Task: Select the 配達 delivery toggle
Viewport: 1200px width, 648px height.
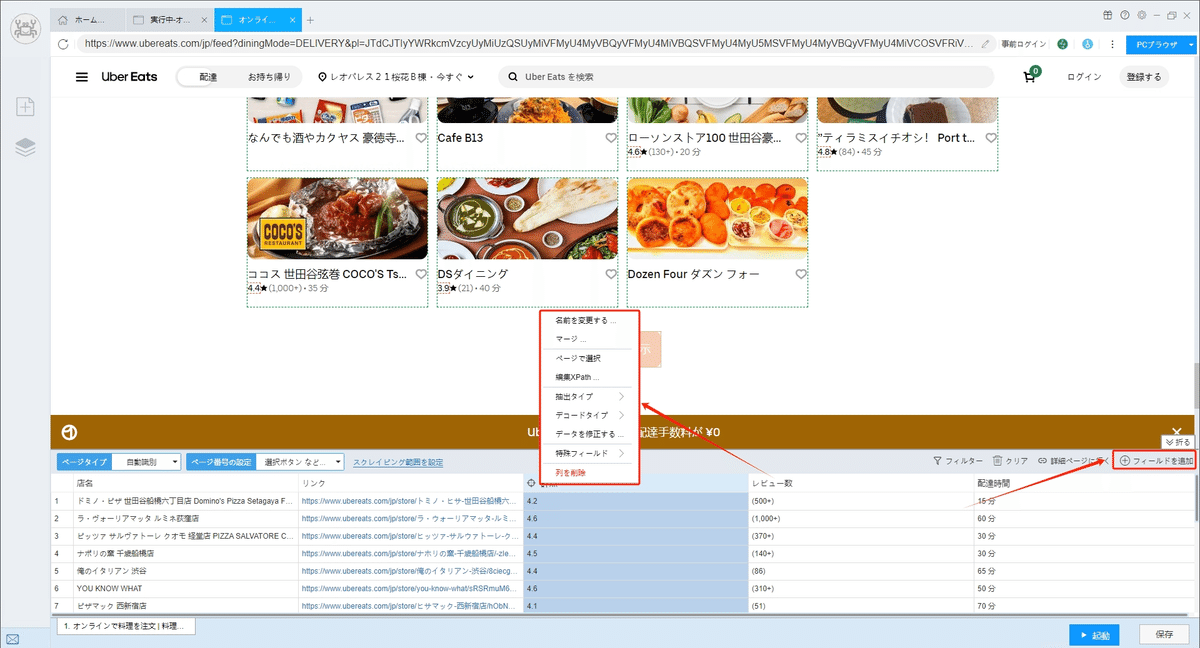Action: [208, 77]
